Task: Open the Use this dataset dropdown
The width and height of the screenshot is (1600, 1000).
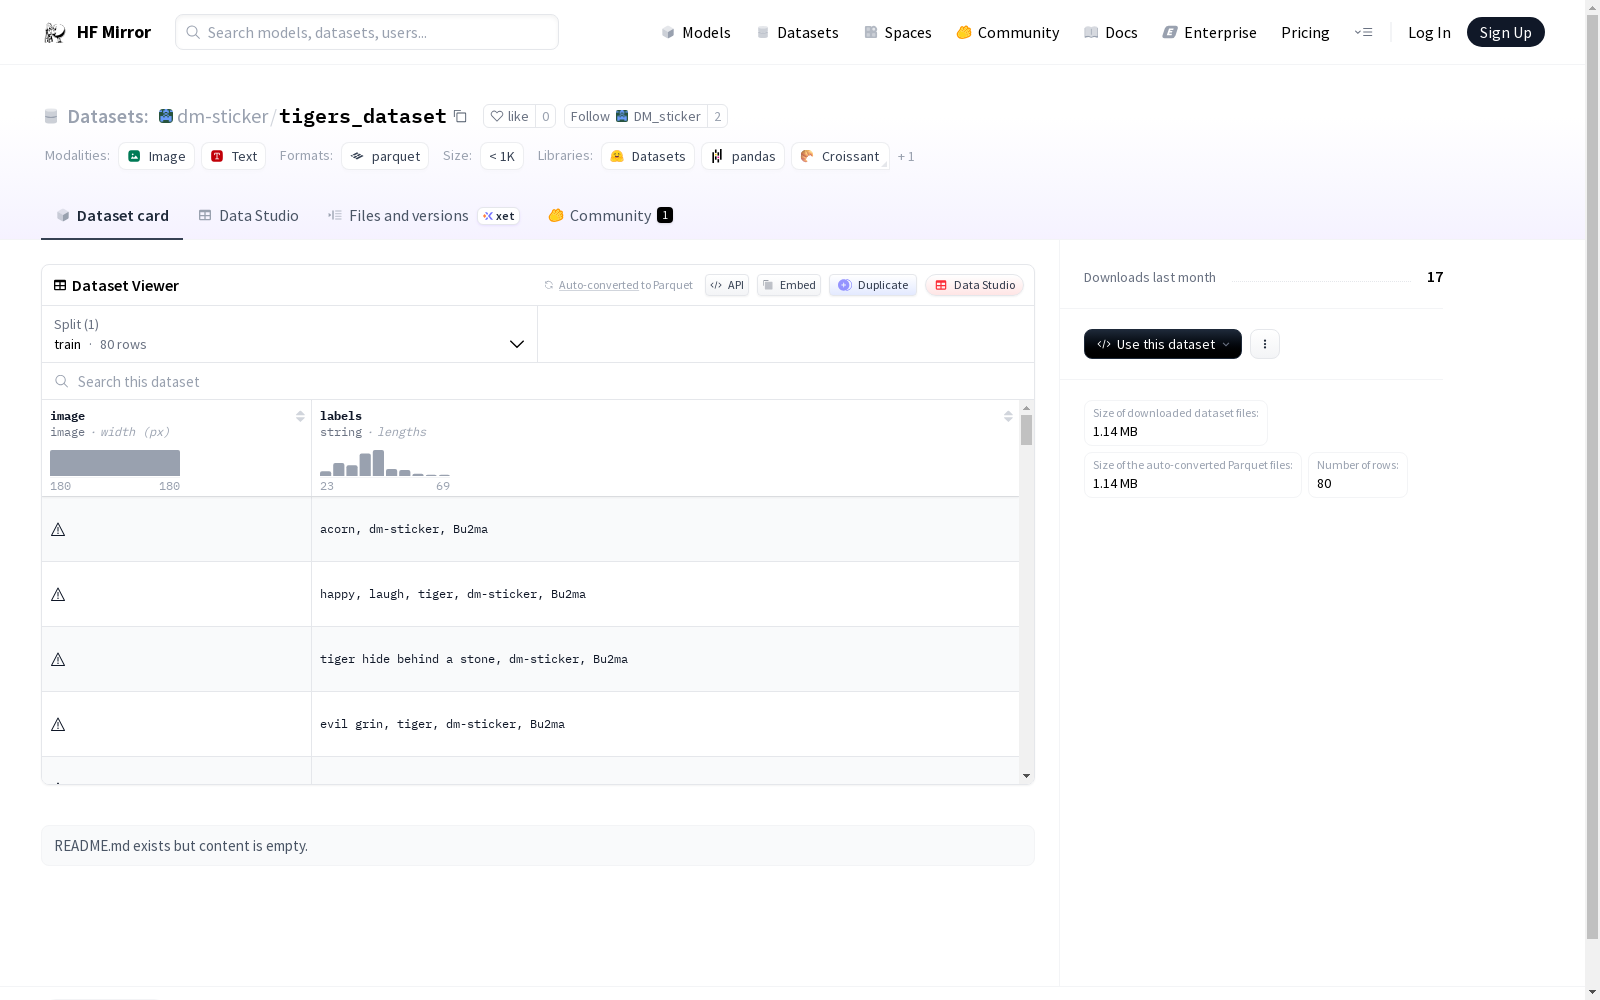Action: pos(1163,344)
